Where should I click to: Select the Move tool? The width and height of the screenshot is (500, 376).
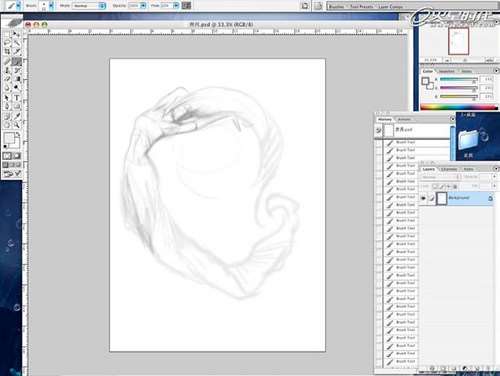tap(17, 34)
